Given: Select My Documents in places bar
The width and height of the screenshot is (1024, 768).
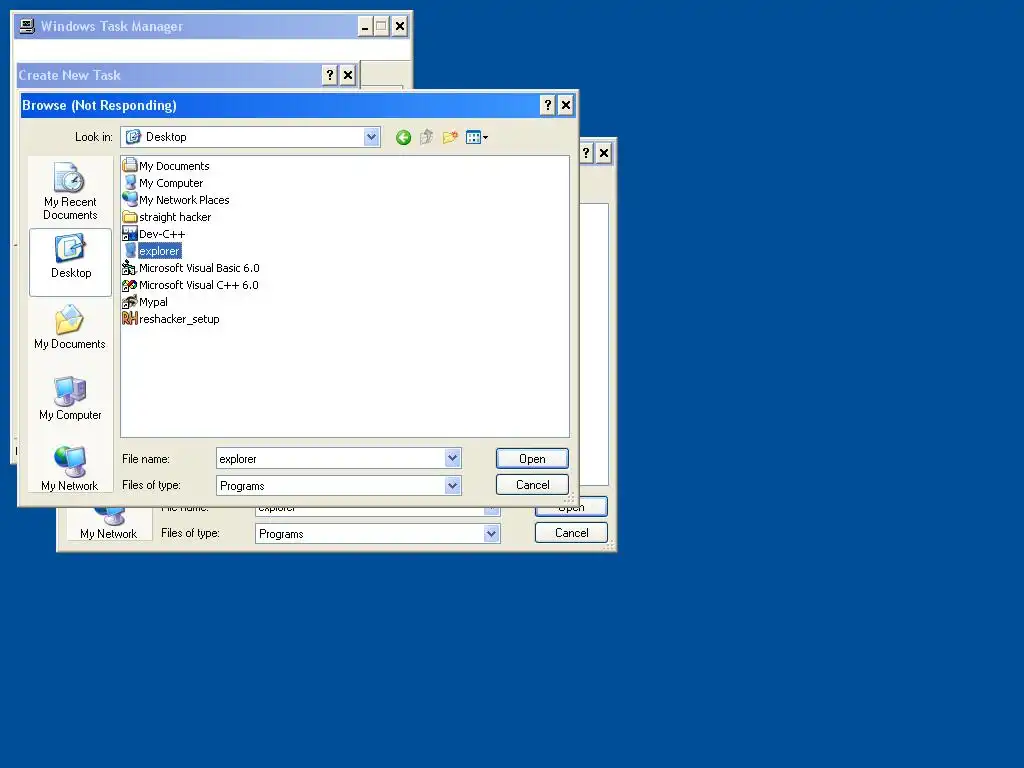Looking at the screenshot, I should pos(70,328).
